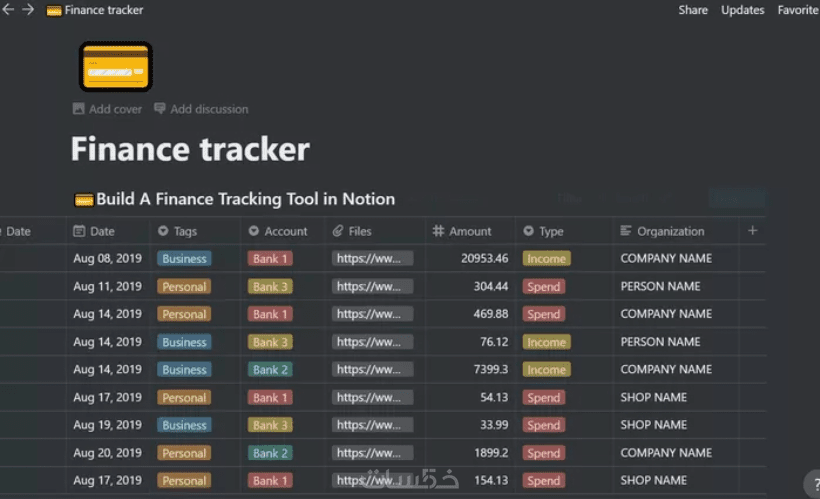The height and width of the screenshot is (499, 820).
Task: Click the Add discussion speech bubble icon
Action: pyautogui.click(x=160, y=108)
